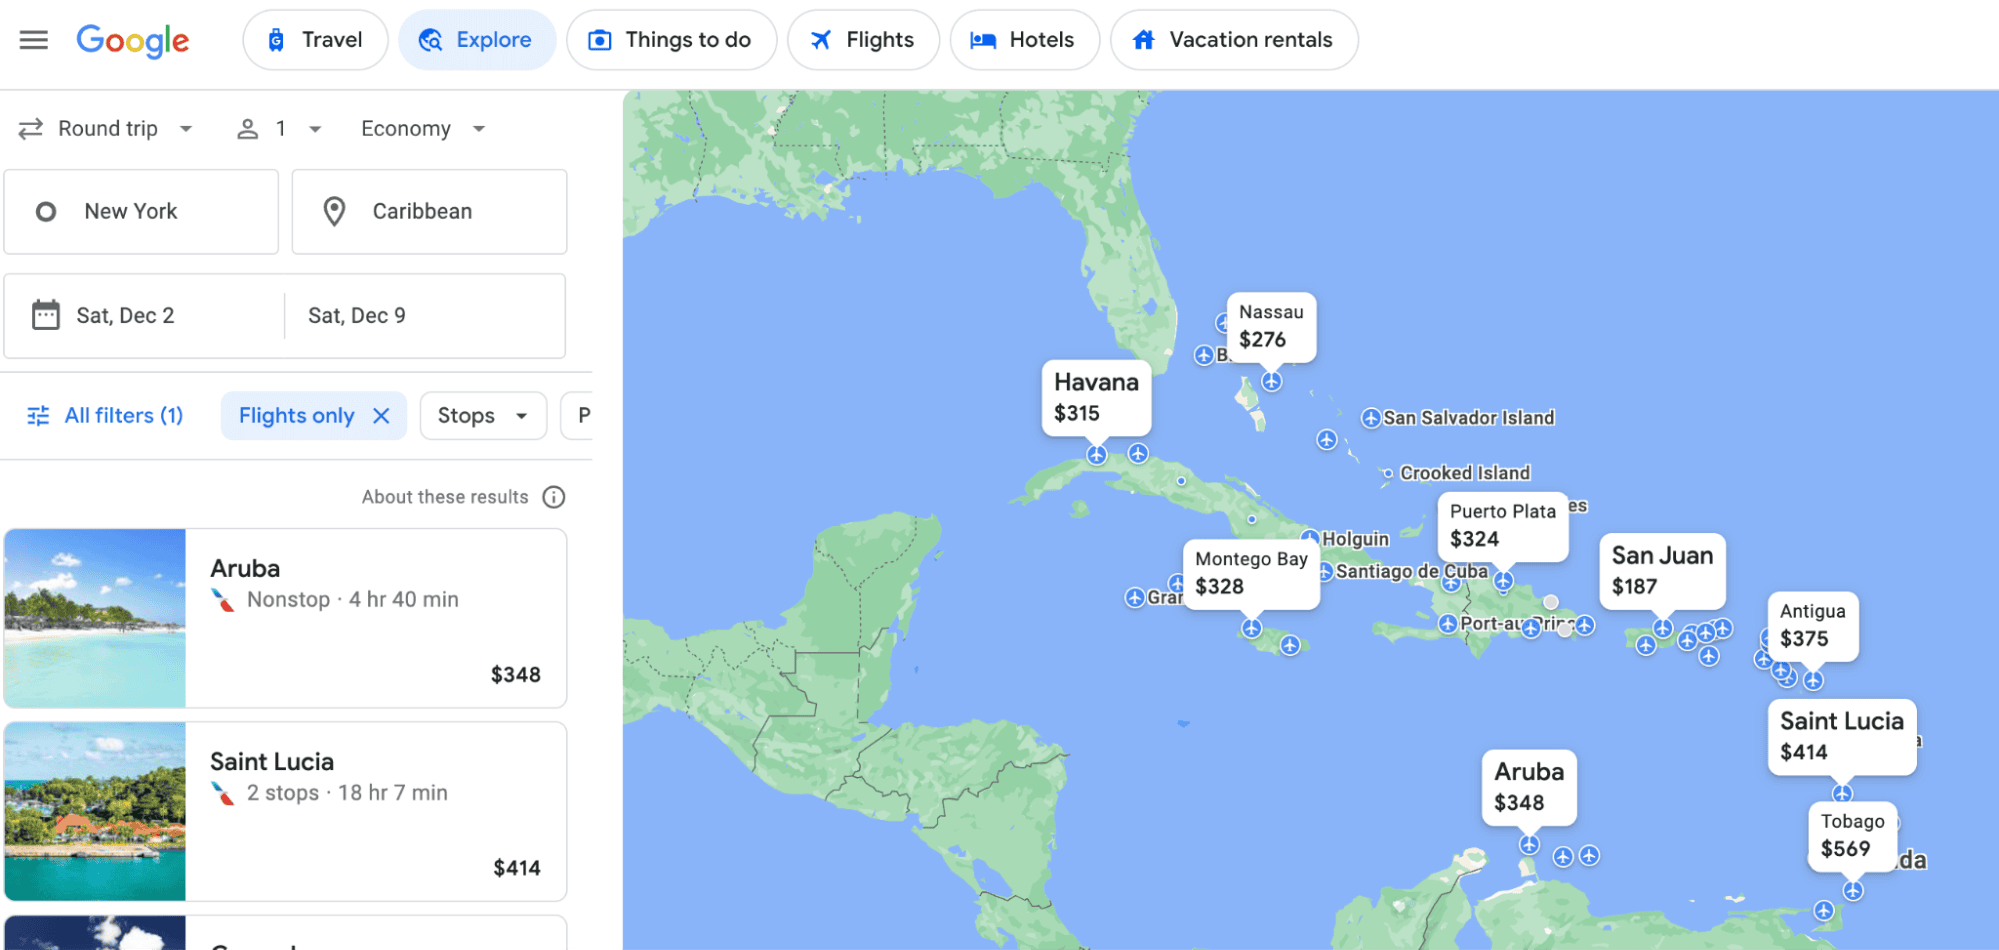Expand the Economy class dropdown

(423, 129)
